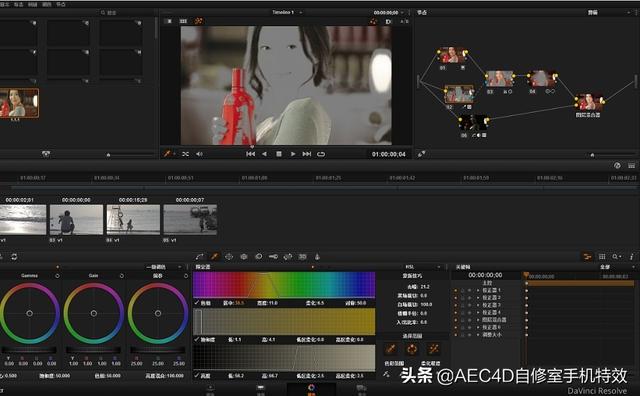Play the clip forward

[293, 154]
